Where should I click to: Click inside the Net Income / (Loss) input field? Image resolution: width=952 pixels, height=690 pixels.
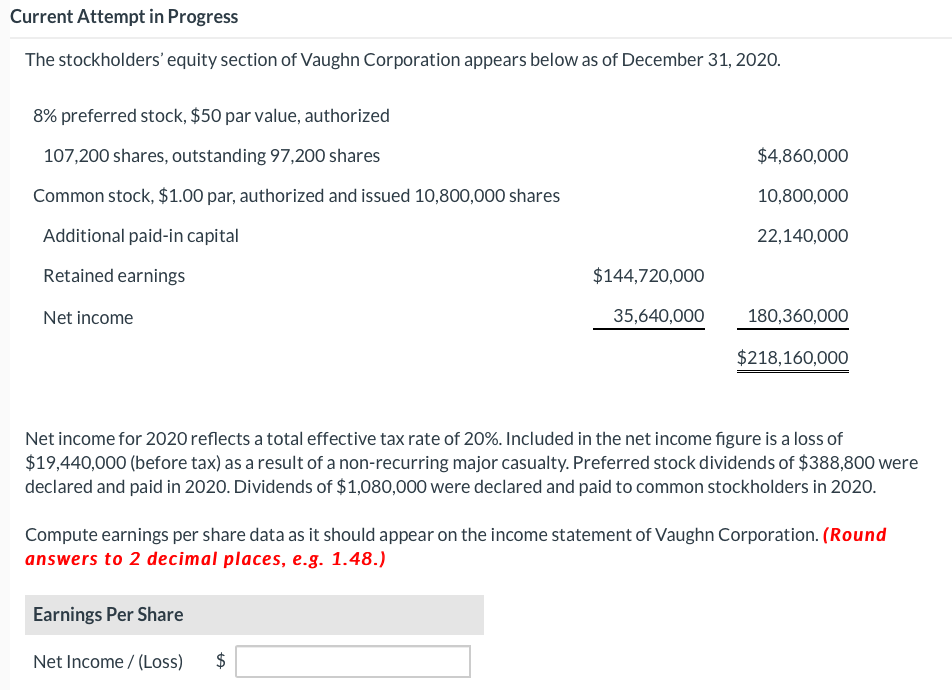[x=352, y=661]
